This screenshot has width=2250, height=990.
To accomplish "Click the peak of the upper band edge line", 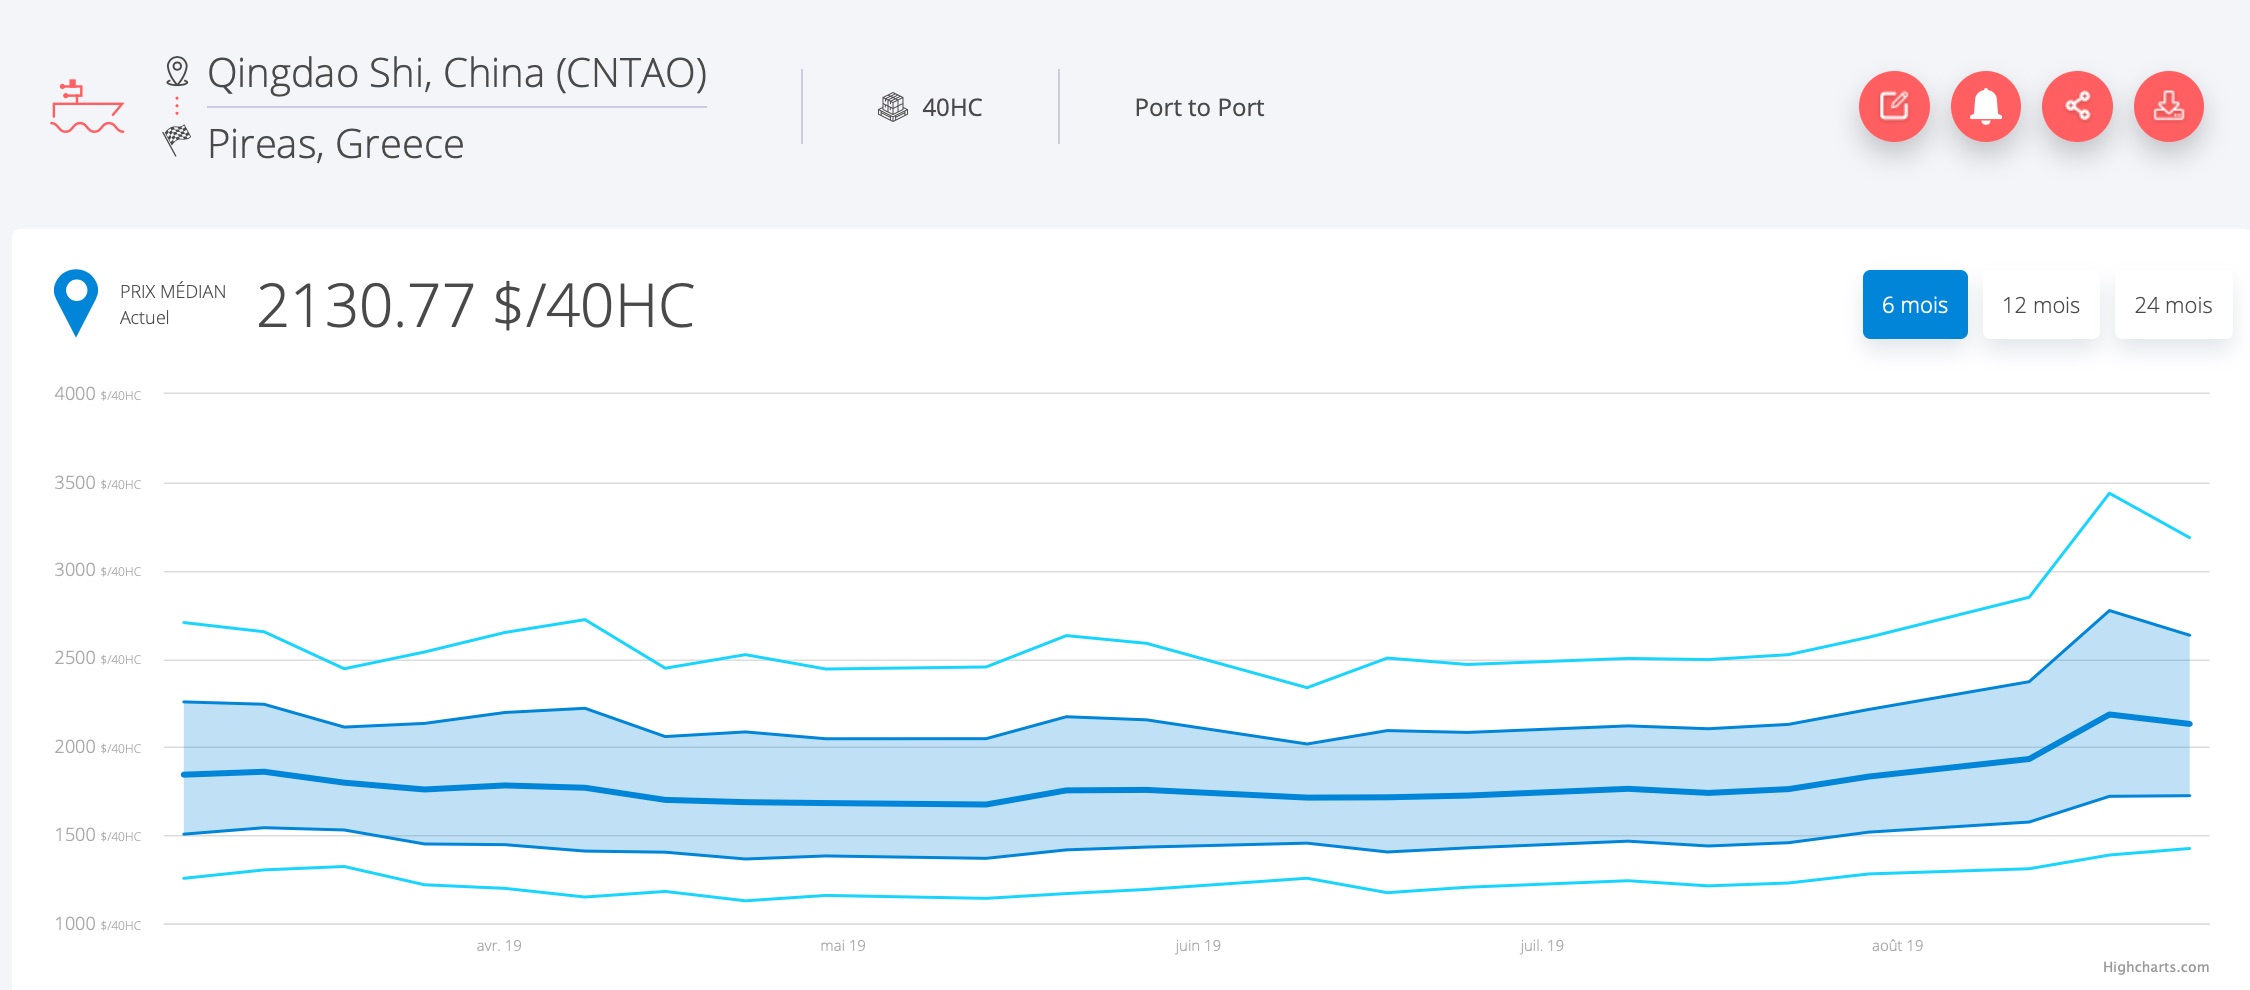I will click(2109, 610).
